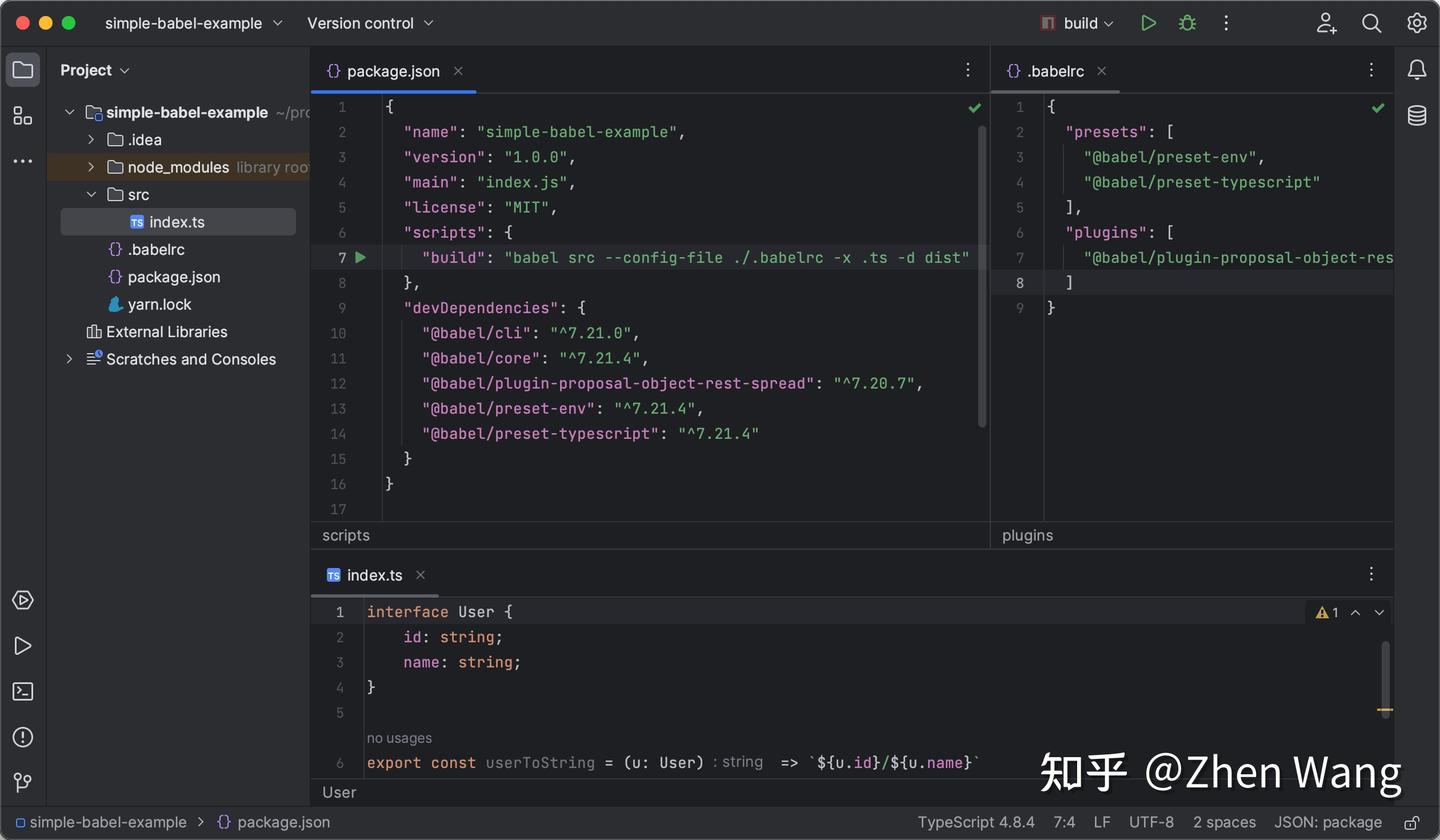Image resolution: width=1440 pixels, height=840 pixels.
Task: Show the Notifications bell panel
Action: tap(1417, 70)
